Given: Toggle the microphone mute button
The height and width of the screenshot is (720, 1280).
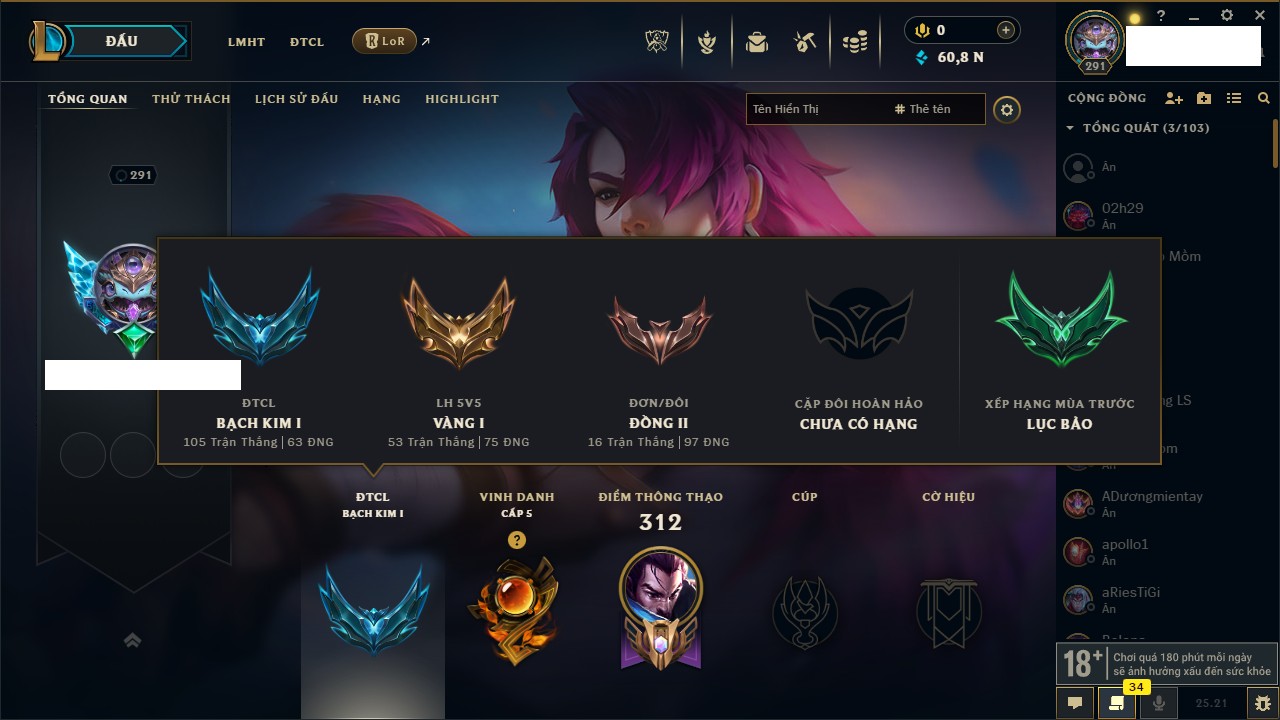Looking at the screenshot, I should [1159, 703].
